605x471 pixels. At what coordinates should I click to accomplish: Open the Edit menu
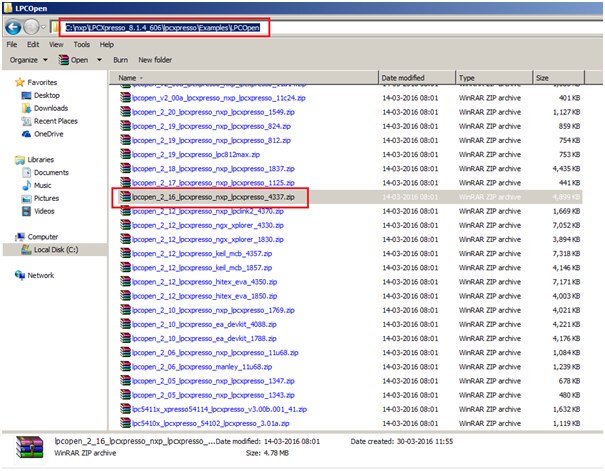(x=33, y=44)
